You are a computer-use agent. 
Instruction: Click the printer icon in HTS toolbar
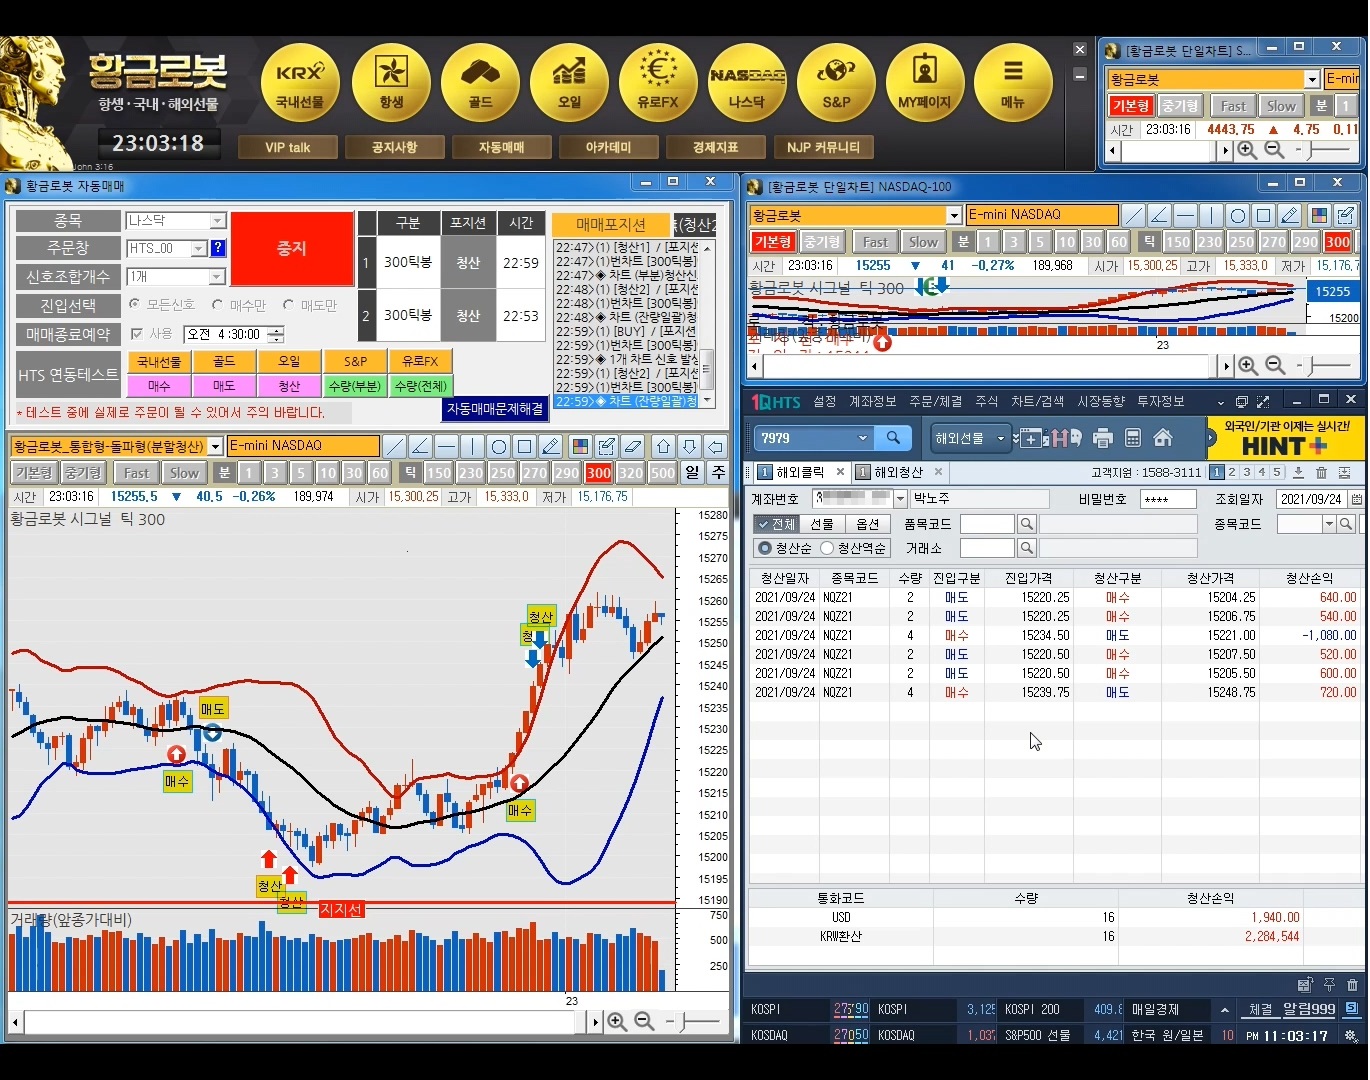pos(1103,438)
